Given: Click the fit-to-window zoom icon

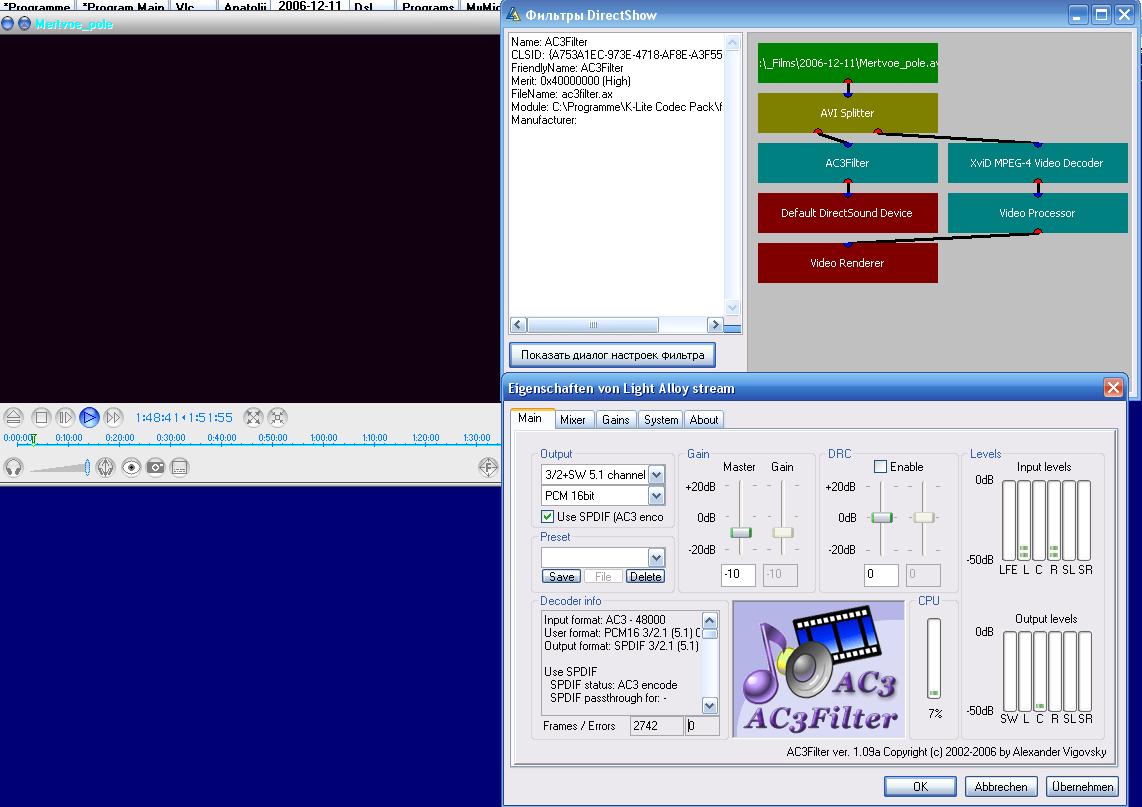Looking at the screenshot, I should 277,417.
